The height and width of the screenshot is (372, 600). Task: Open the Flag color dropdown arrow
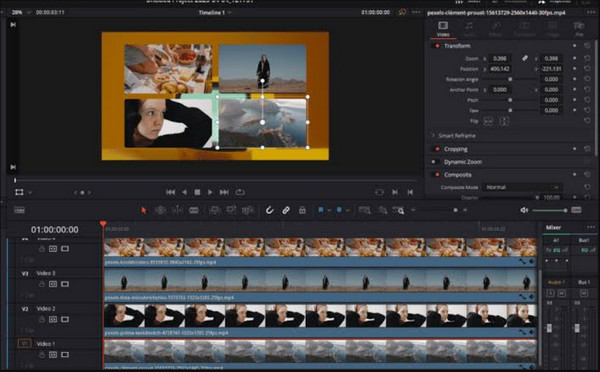329,210
